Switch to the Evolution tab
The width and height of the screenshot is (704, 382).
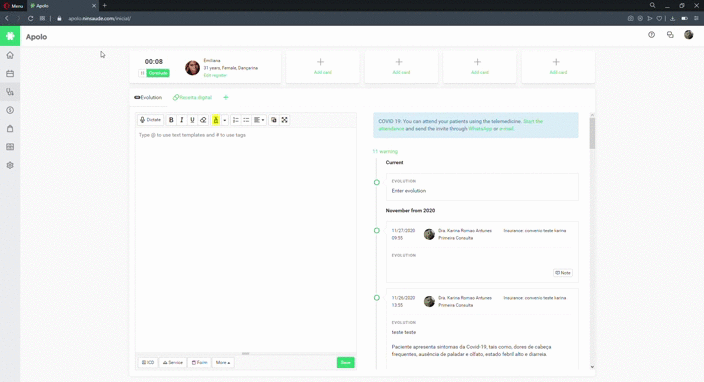(x=148, y=97)
